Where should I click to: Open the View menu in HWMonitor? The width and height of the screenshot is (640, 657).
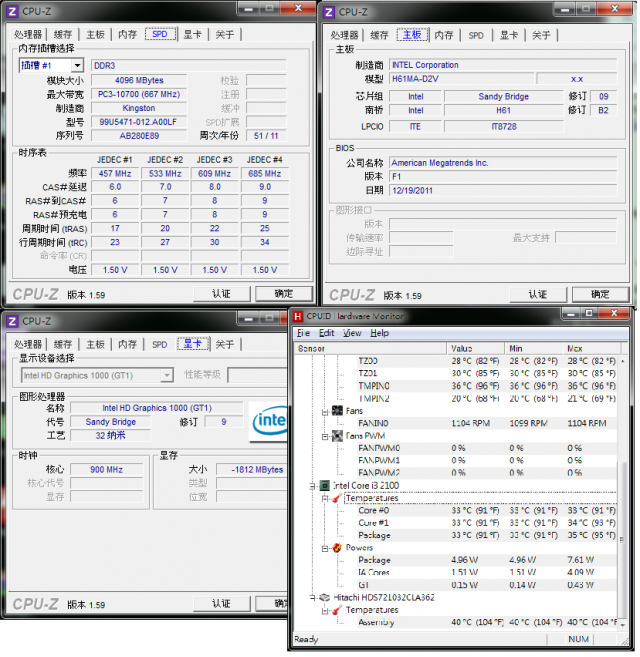pyautogui.click(x=352, y=333)
